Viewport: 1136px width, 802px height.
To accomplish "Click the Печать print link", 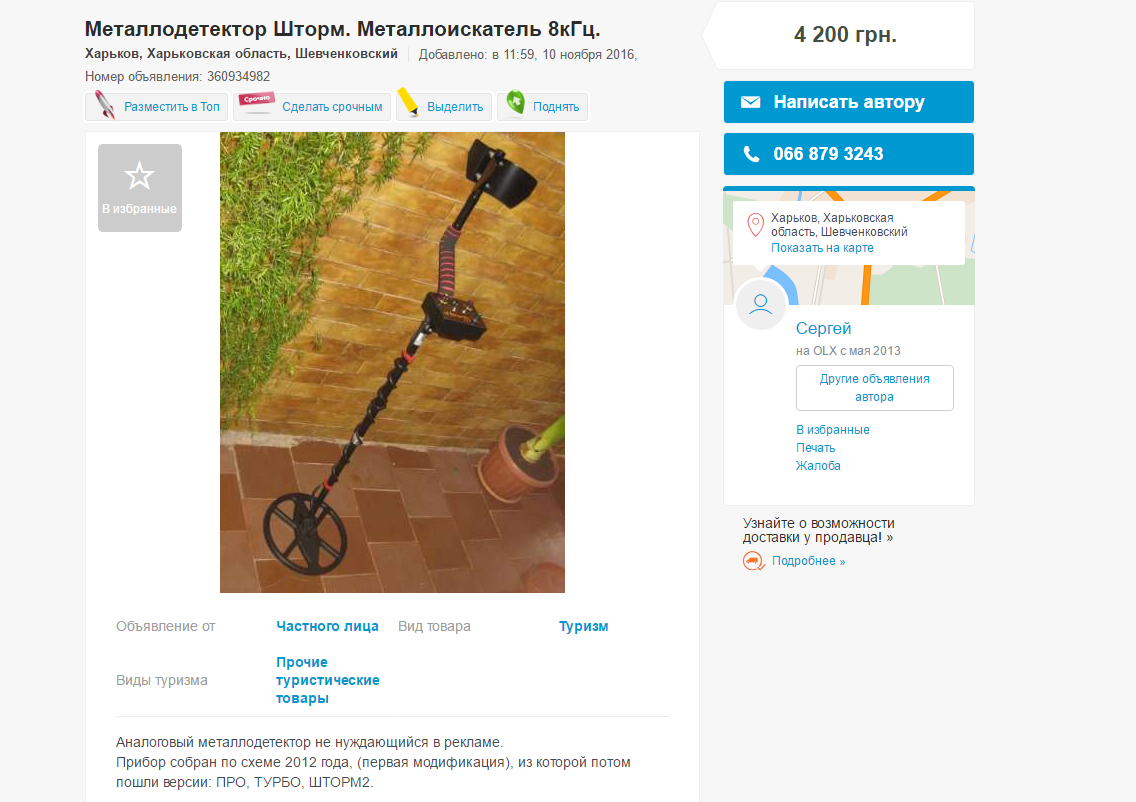I will tap(815, 448).
